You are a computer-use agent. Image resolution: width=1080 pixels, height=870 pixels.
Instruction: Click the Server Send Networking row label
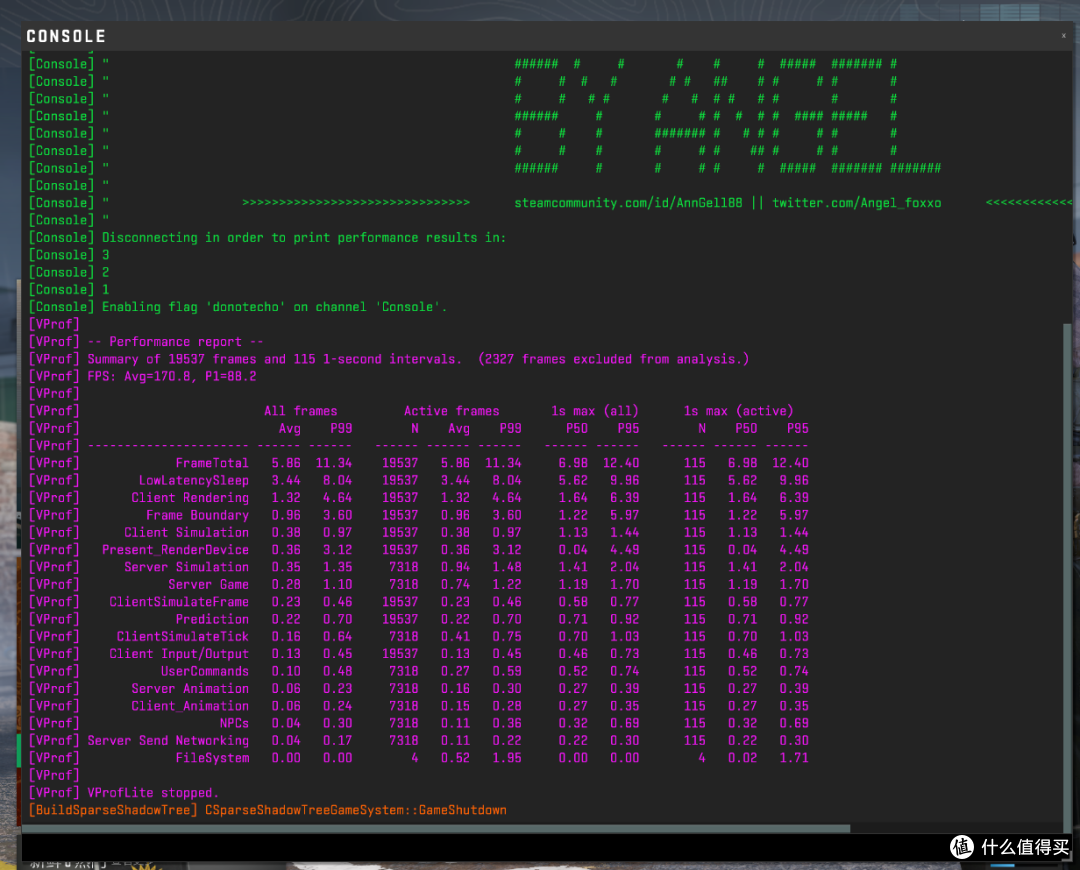coord(168,740)
